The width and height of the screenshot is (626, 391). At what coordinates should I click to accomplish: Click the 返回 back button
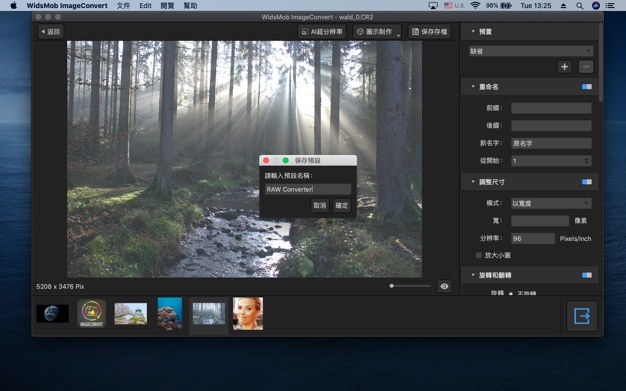(51, 32)
